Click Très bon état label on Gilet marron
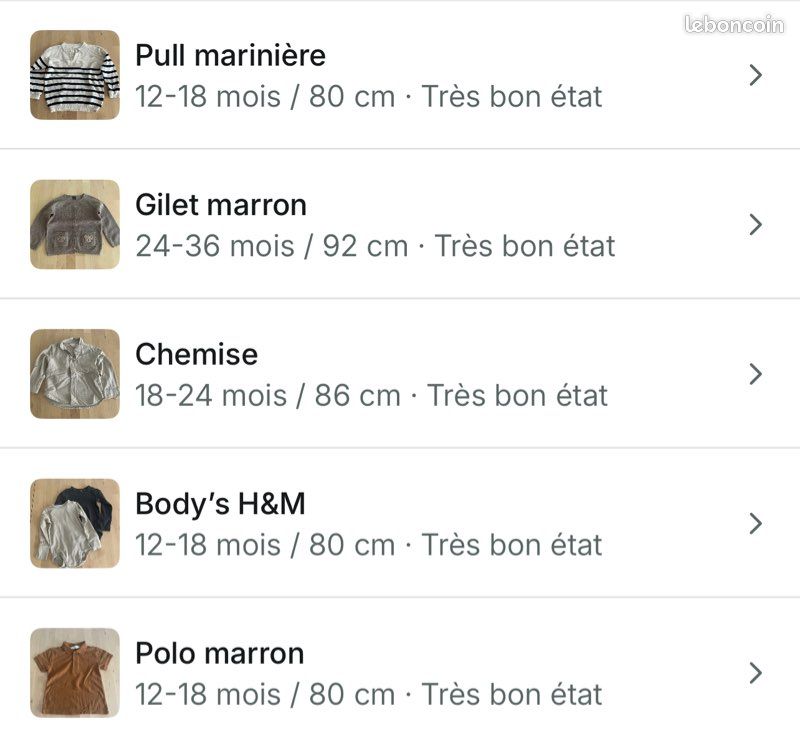Viewport: 800px width, 740px height. 526,245
